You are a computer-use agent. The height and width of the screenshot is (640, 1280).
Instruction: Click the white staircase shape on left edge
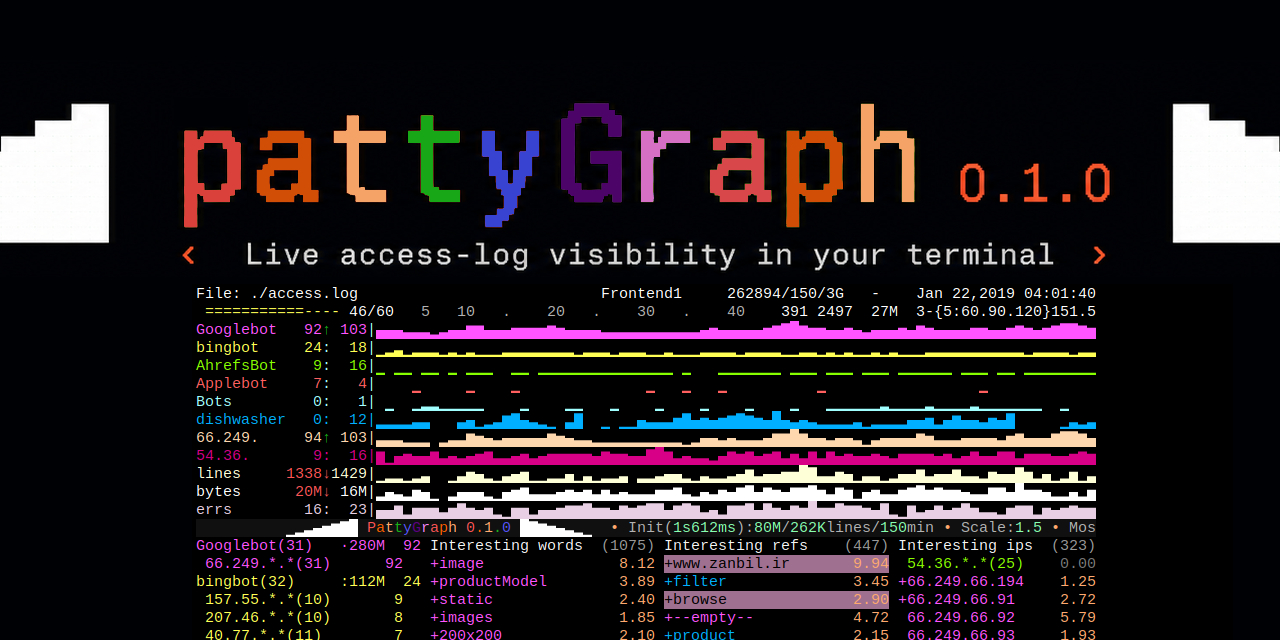pyautogui.click(x=54, y=173)
